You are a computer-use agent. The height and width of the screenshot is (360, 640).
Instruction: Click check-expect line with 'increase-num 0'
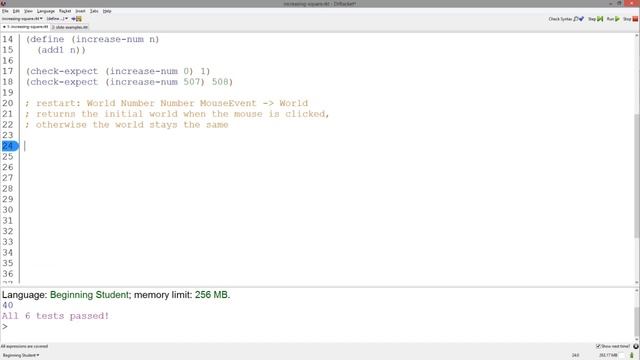(x=118, y=71)
